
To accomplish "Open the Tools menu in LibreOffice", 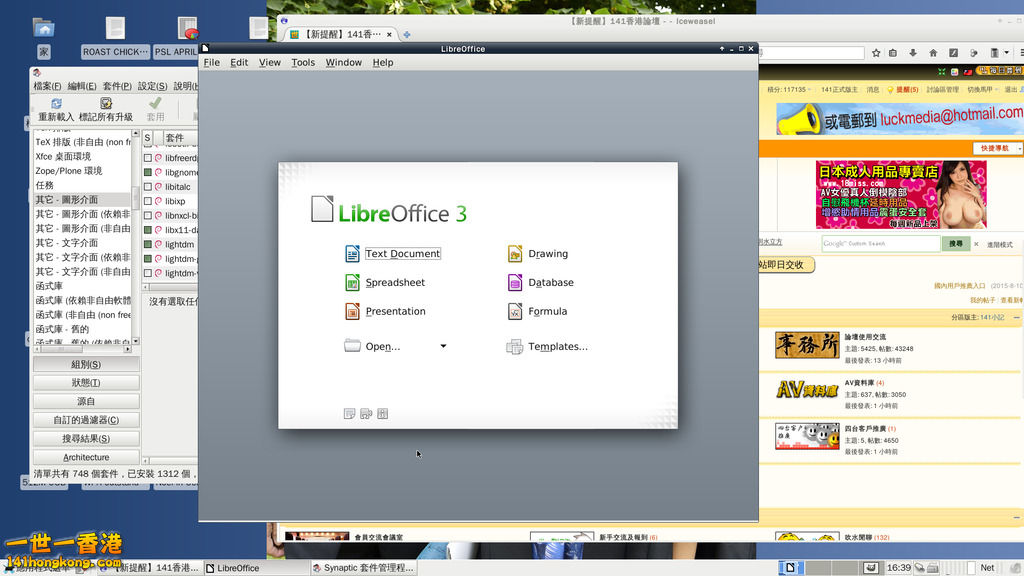I will click(x=303, y=63).
